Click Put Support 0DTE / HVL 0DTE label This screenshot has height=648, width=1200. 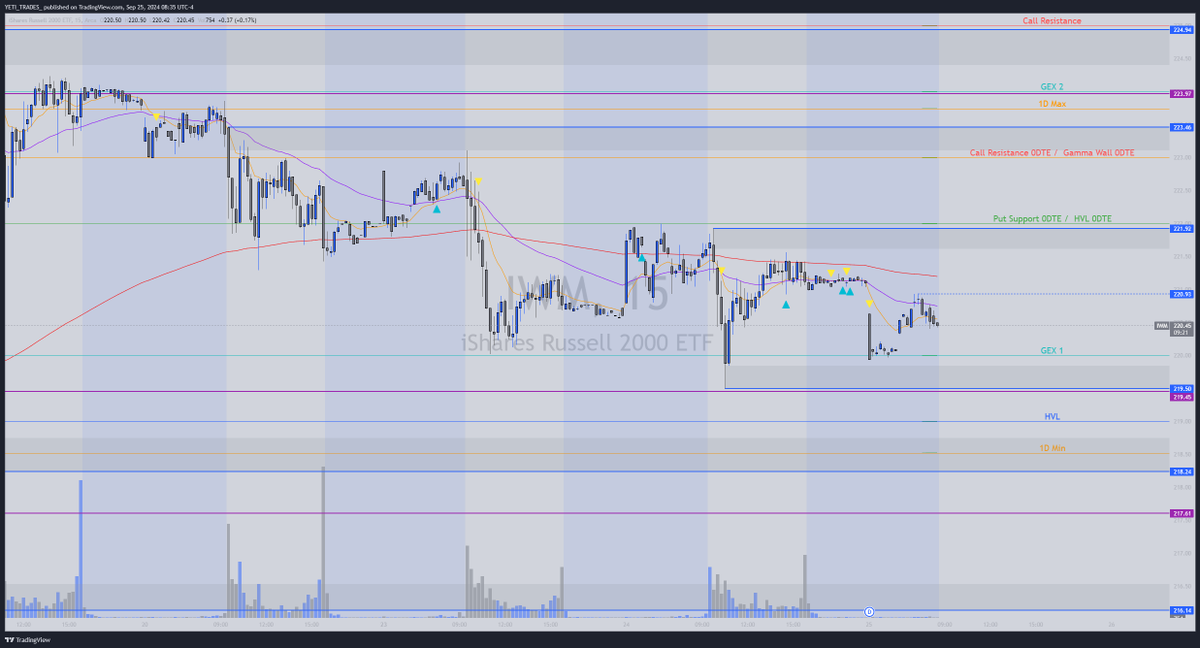pyautogui.click(x=1052, y=218)
